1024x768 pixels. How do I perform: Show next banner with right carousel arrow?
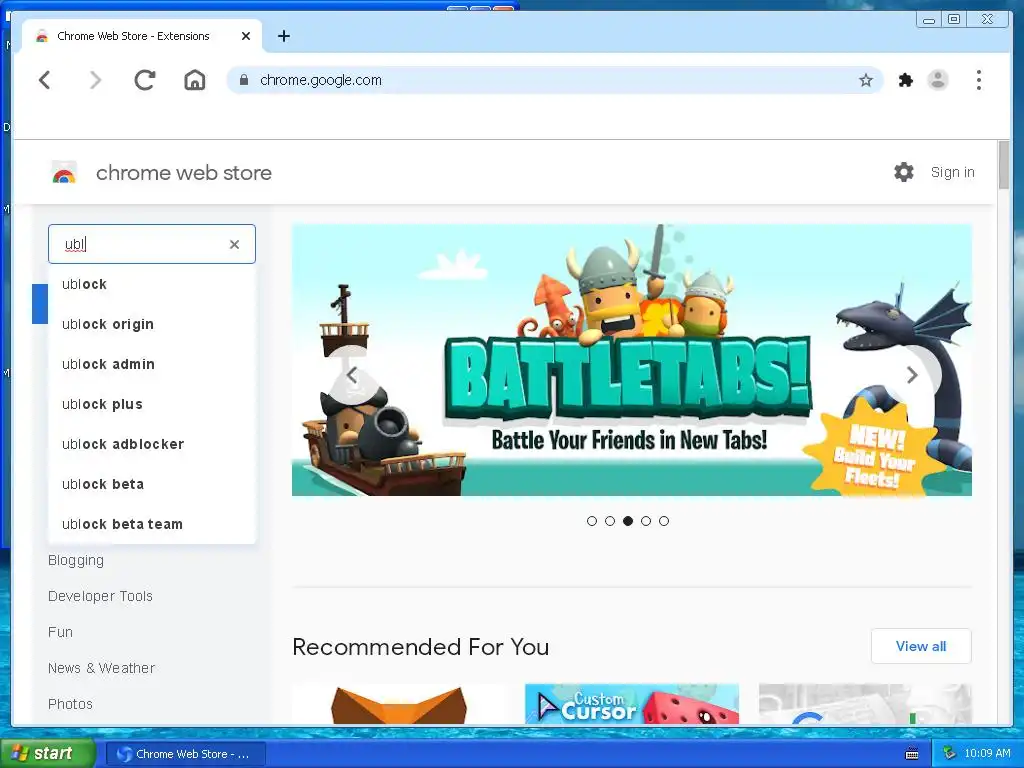coord(912,375)
